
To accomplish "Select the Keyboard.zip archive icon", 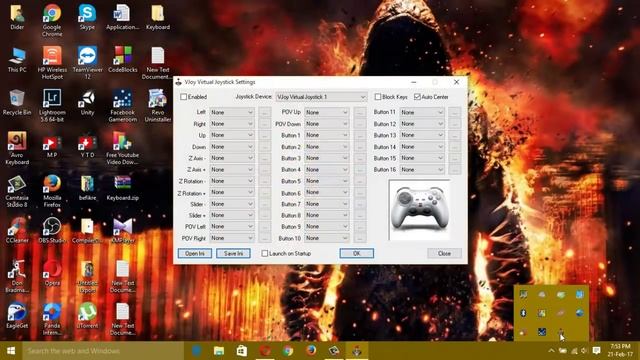I will coord(122,188).
